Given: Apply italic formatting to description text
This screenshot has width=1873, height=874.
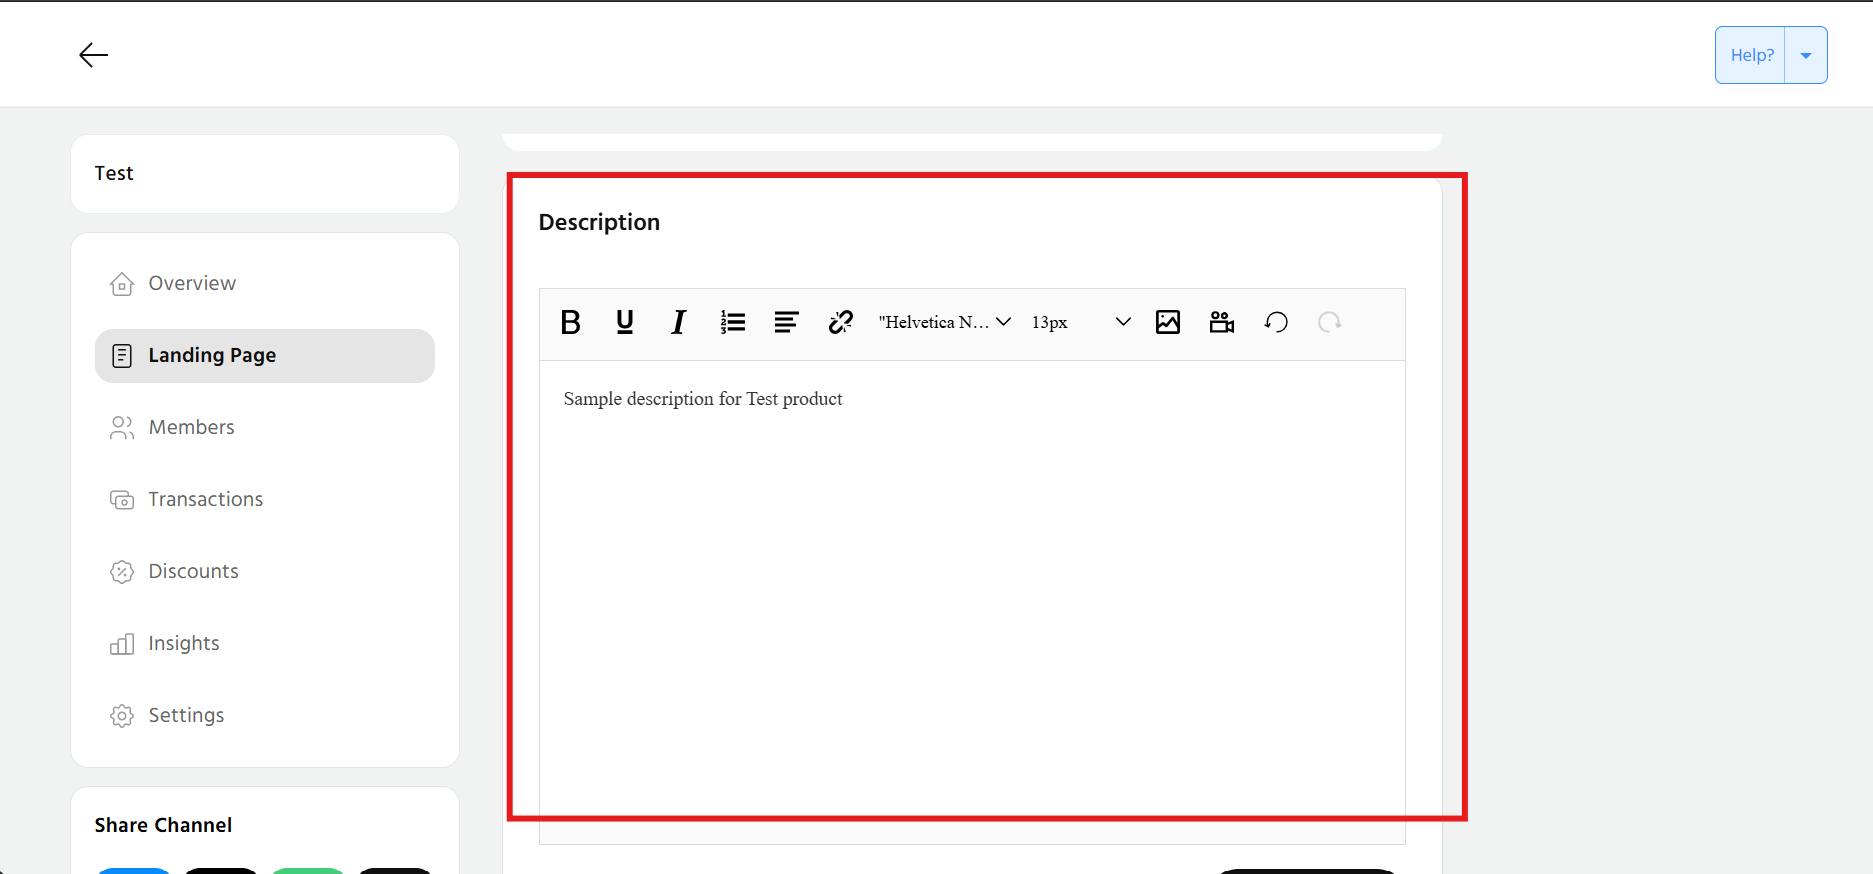Looking at the screenshot, I should [x=679, y=322].
